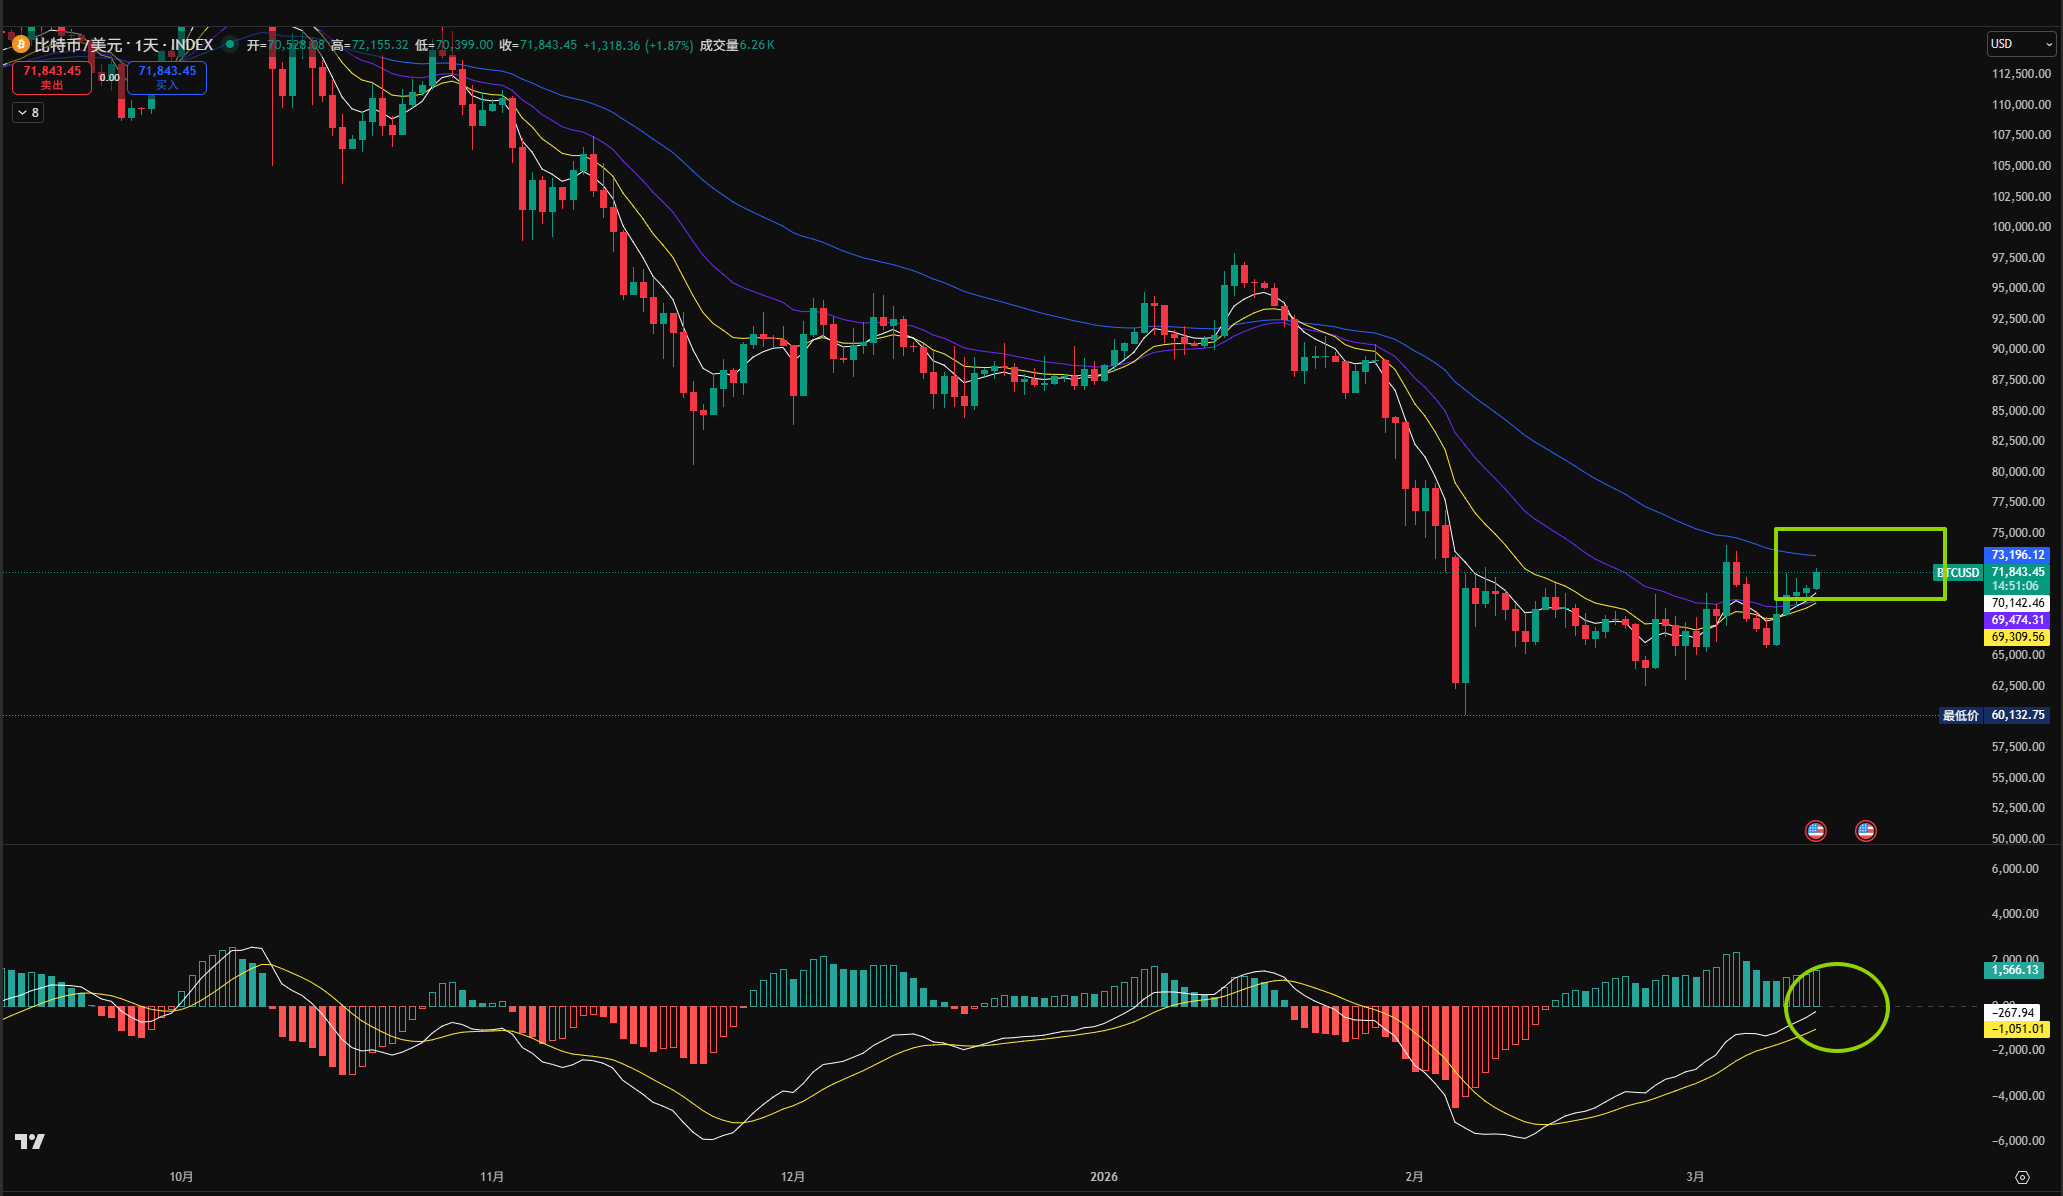Click the 1,566.13 MACD histogram value label
The image size is (2063, 1196).
coord(2015,970)
